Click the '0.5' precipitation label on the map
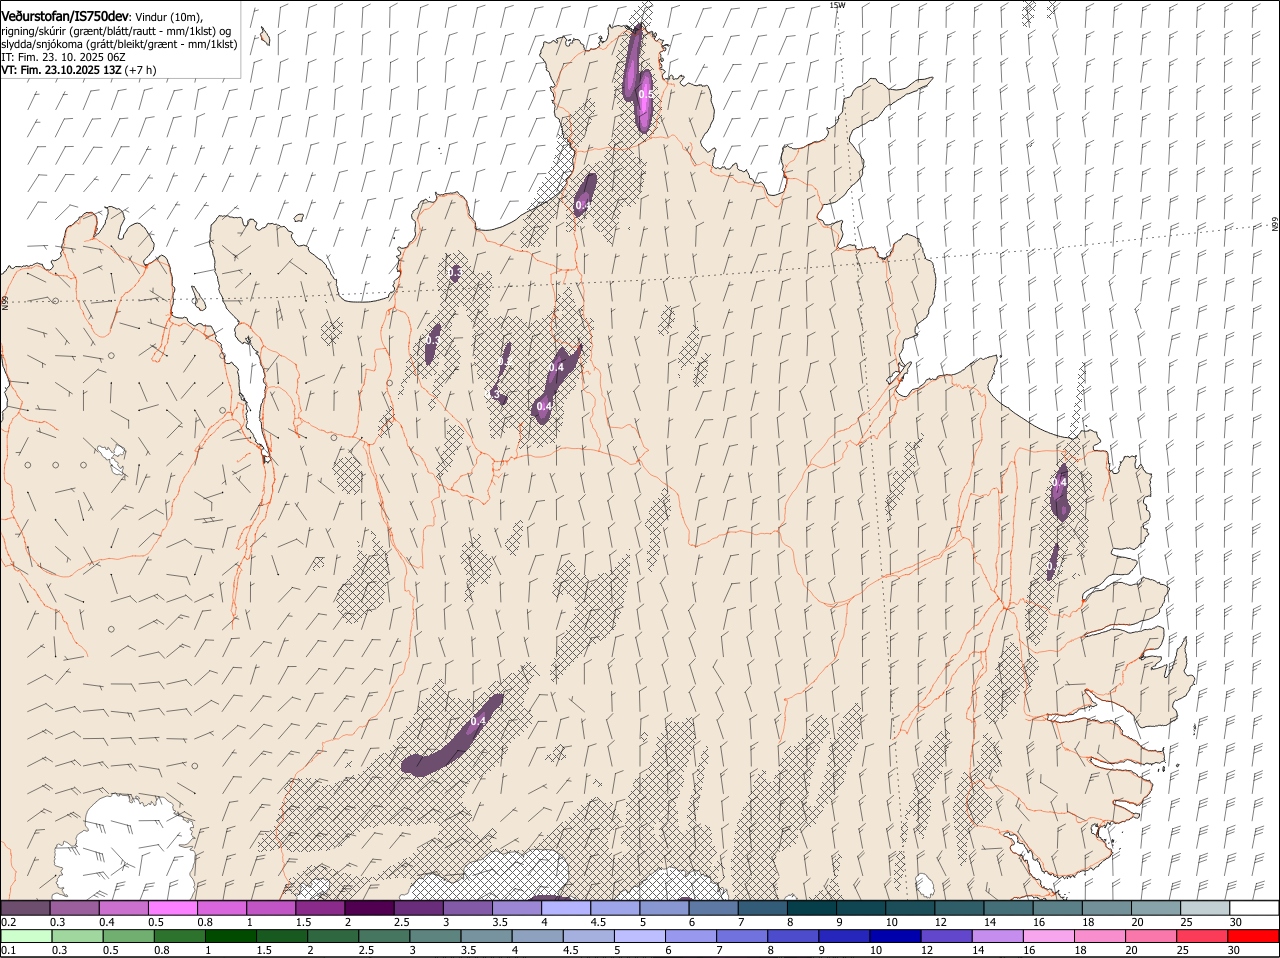1280x958 pixels. point(646,94)
